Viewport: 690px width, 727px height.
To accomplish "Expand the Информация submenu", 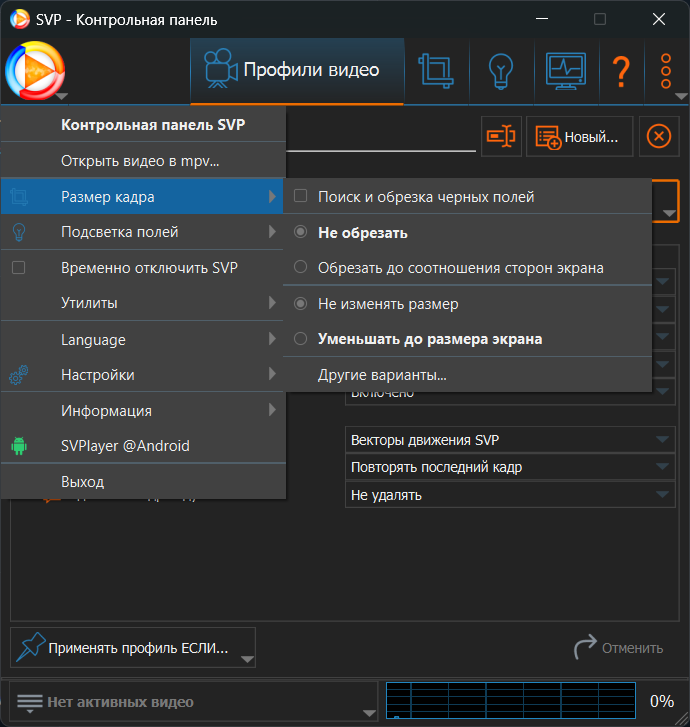I will (142, 410).
